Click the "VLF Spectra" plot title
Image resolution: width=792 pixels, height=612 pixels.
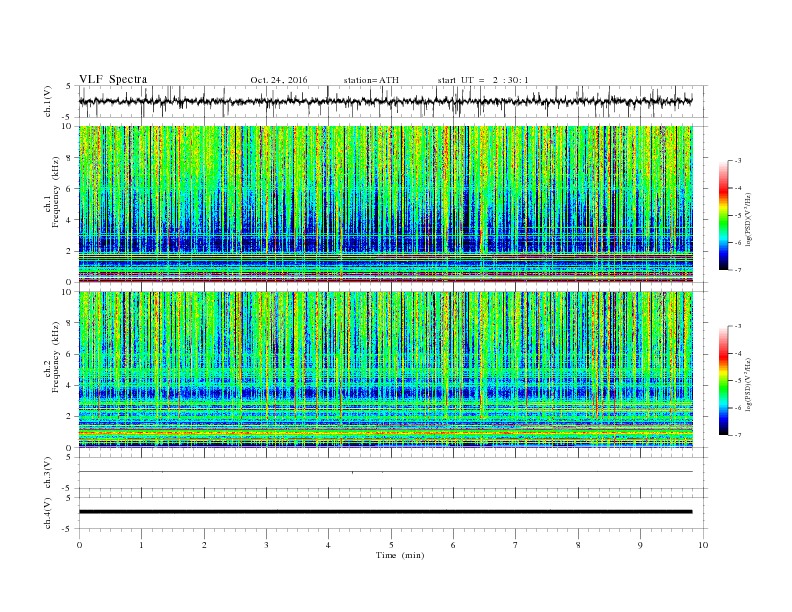(113, 79)
